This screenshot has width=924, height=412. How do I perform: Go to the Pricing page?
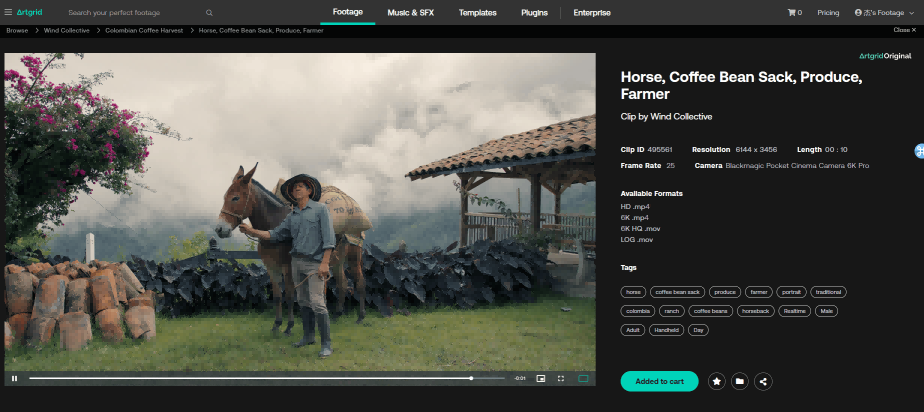pyautogui.click(x=828, y=13)
